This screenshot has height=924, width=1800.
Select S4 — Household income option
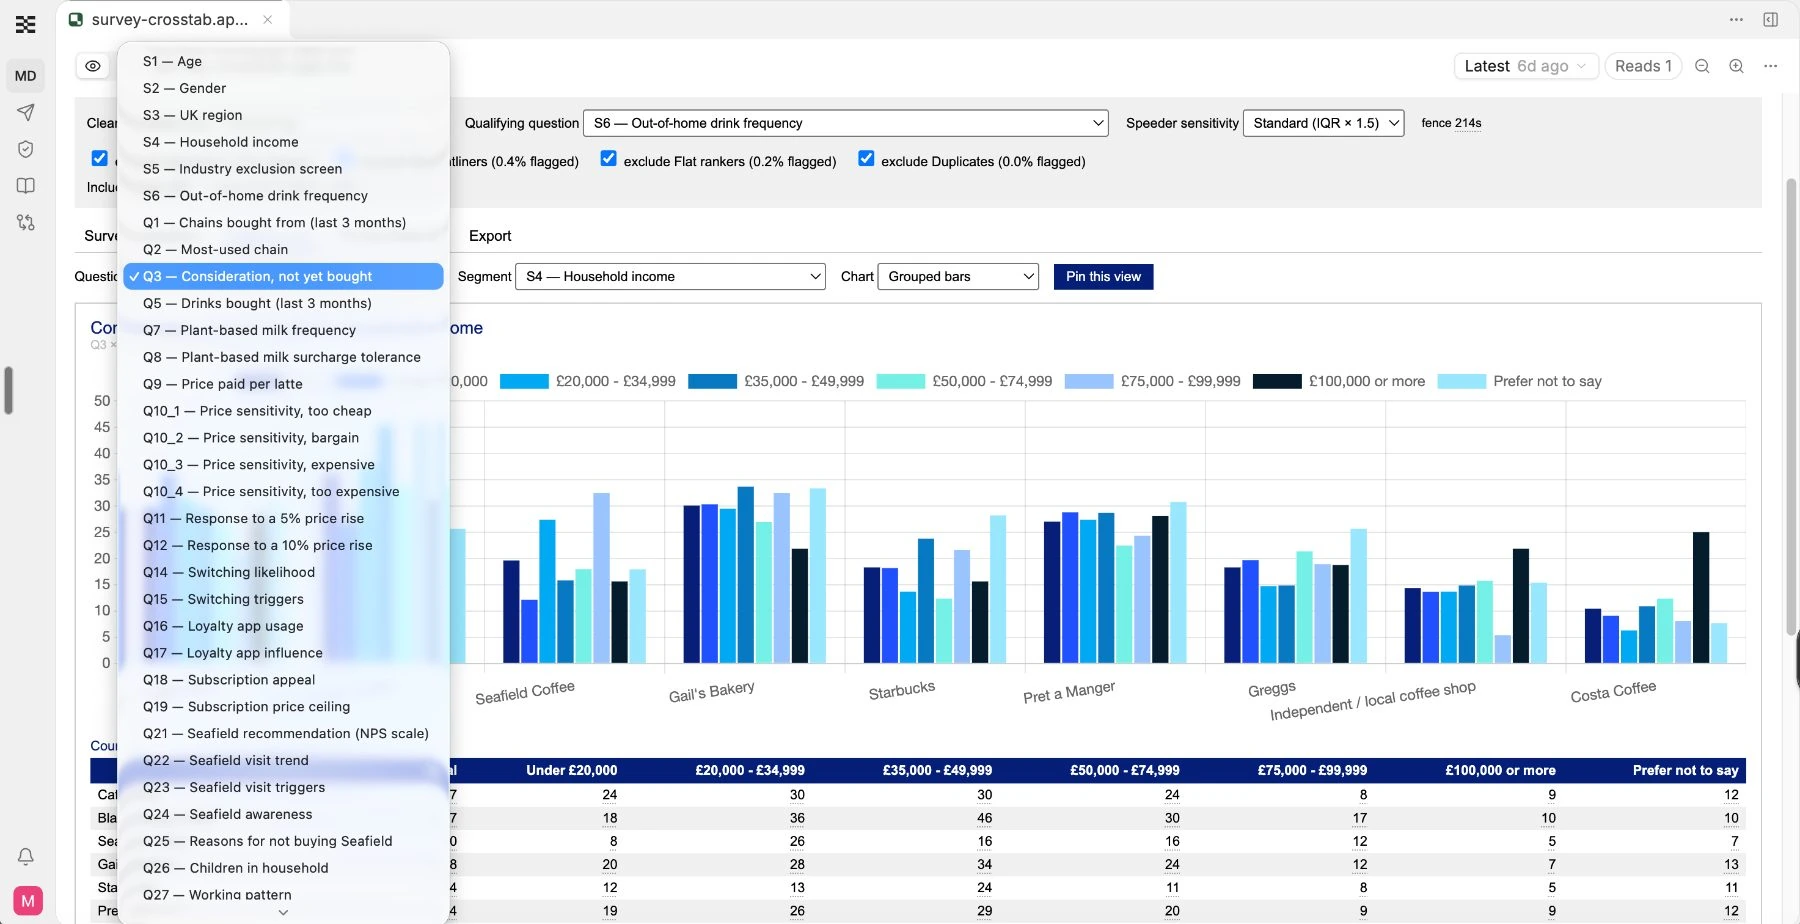(x=283, y=142)
